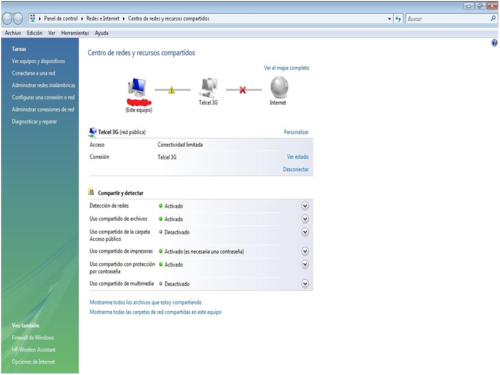This screenshot has height=375, width=500.
Task: Click the Ver estado link
Action: [x=298, y=157]
